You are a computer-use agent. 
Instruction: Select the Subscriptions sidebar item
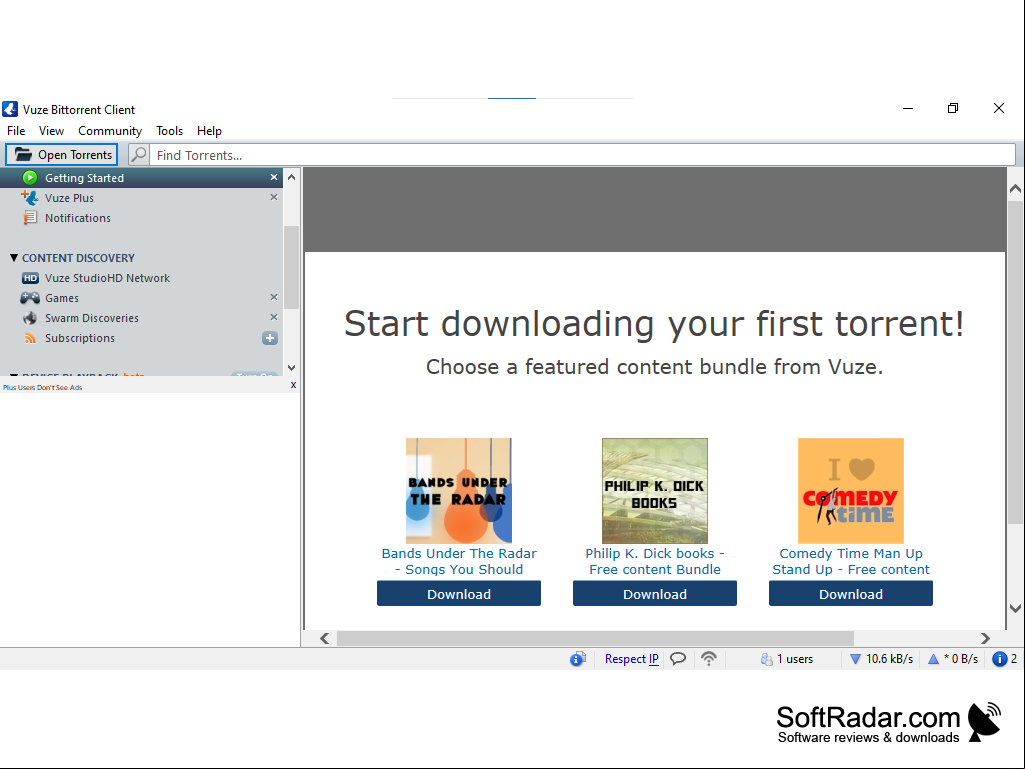pos(80,338)
